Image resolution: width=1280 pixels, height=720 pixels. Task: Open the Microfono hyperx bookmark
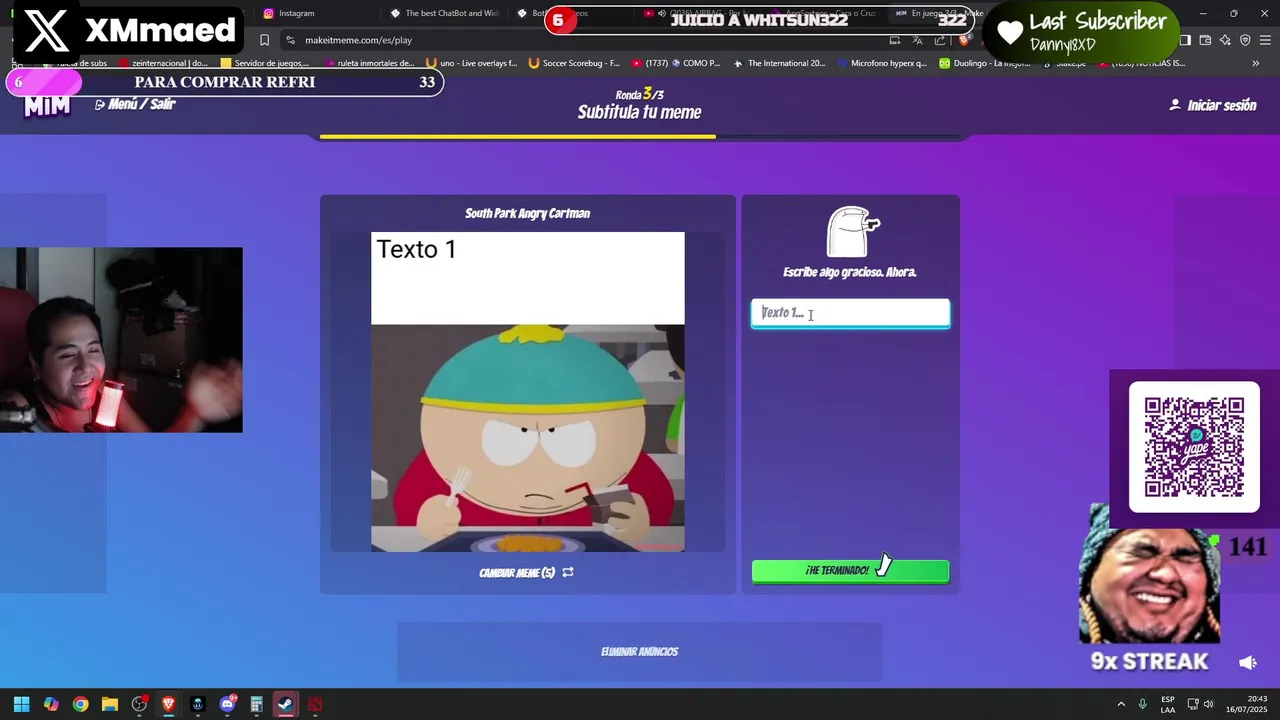881,63
